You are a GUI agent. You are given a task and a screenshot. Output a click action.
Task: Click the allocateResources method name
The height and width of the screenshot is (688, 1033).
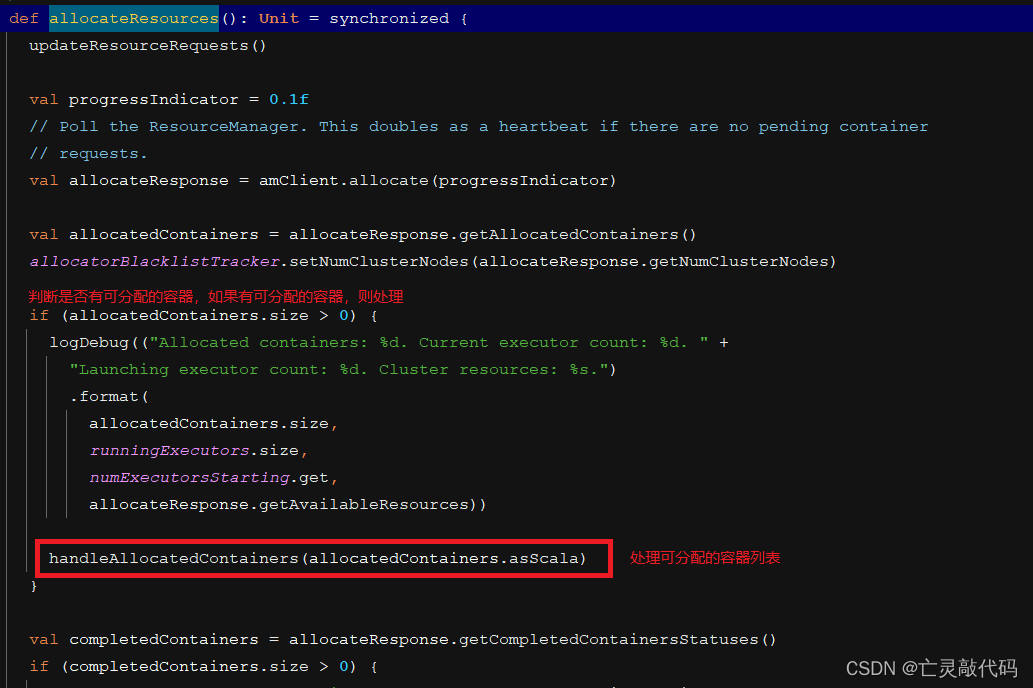coord(134,18)
